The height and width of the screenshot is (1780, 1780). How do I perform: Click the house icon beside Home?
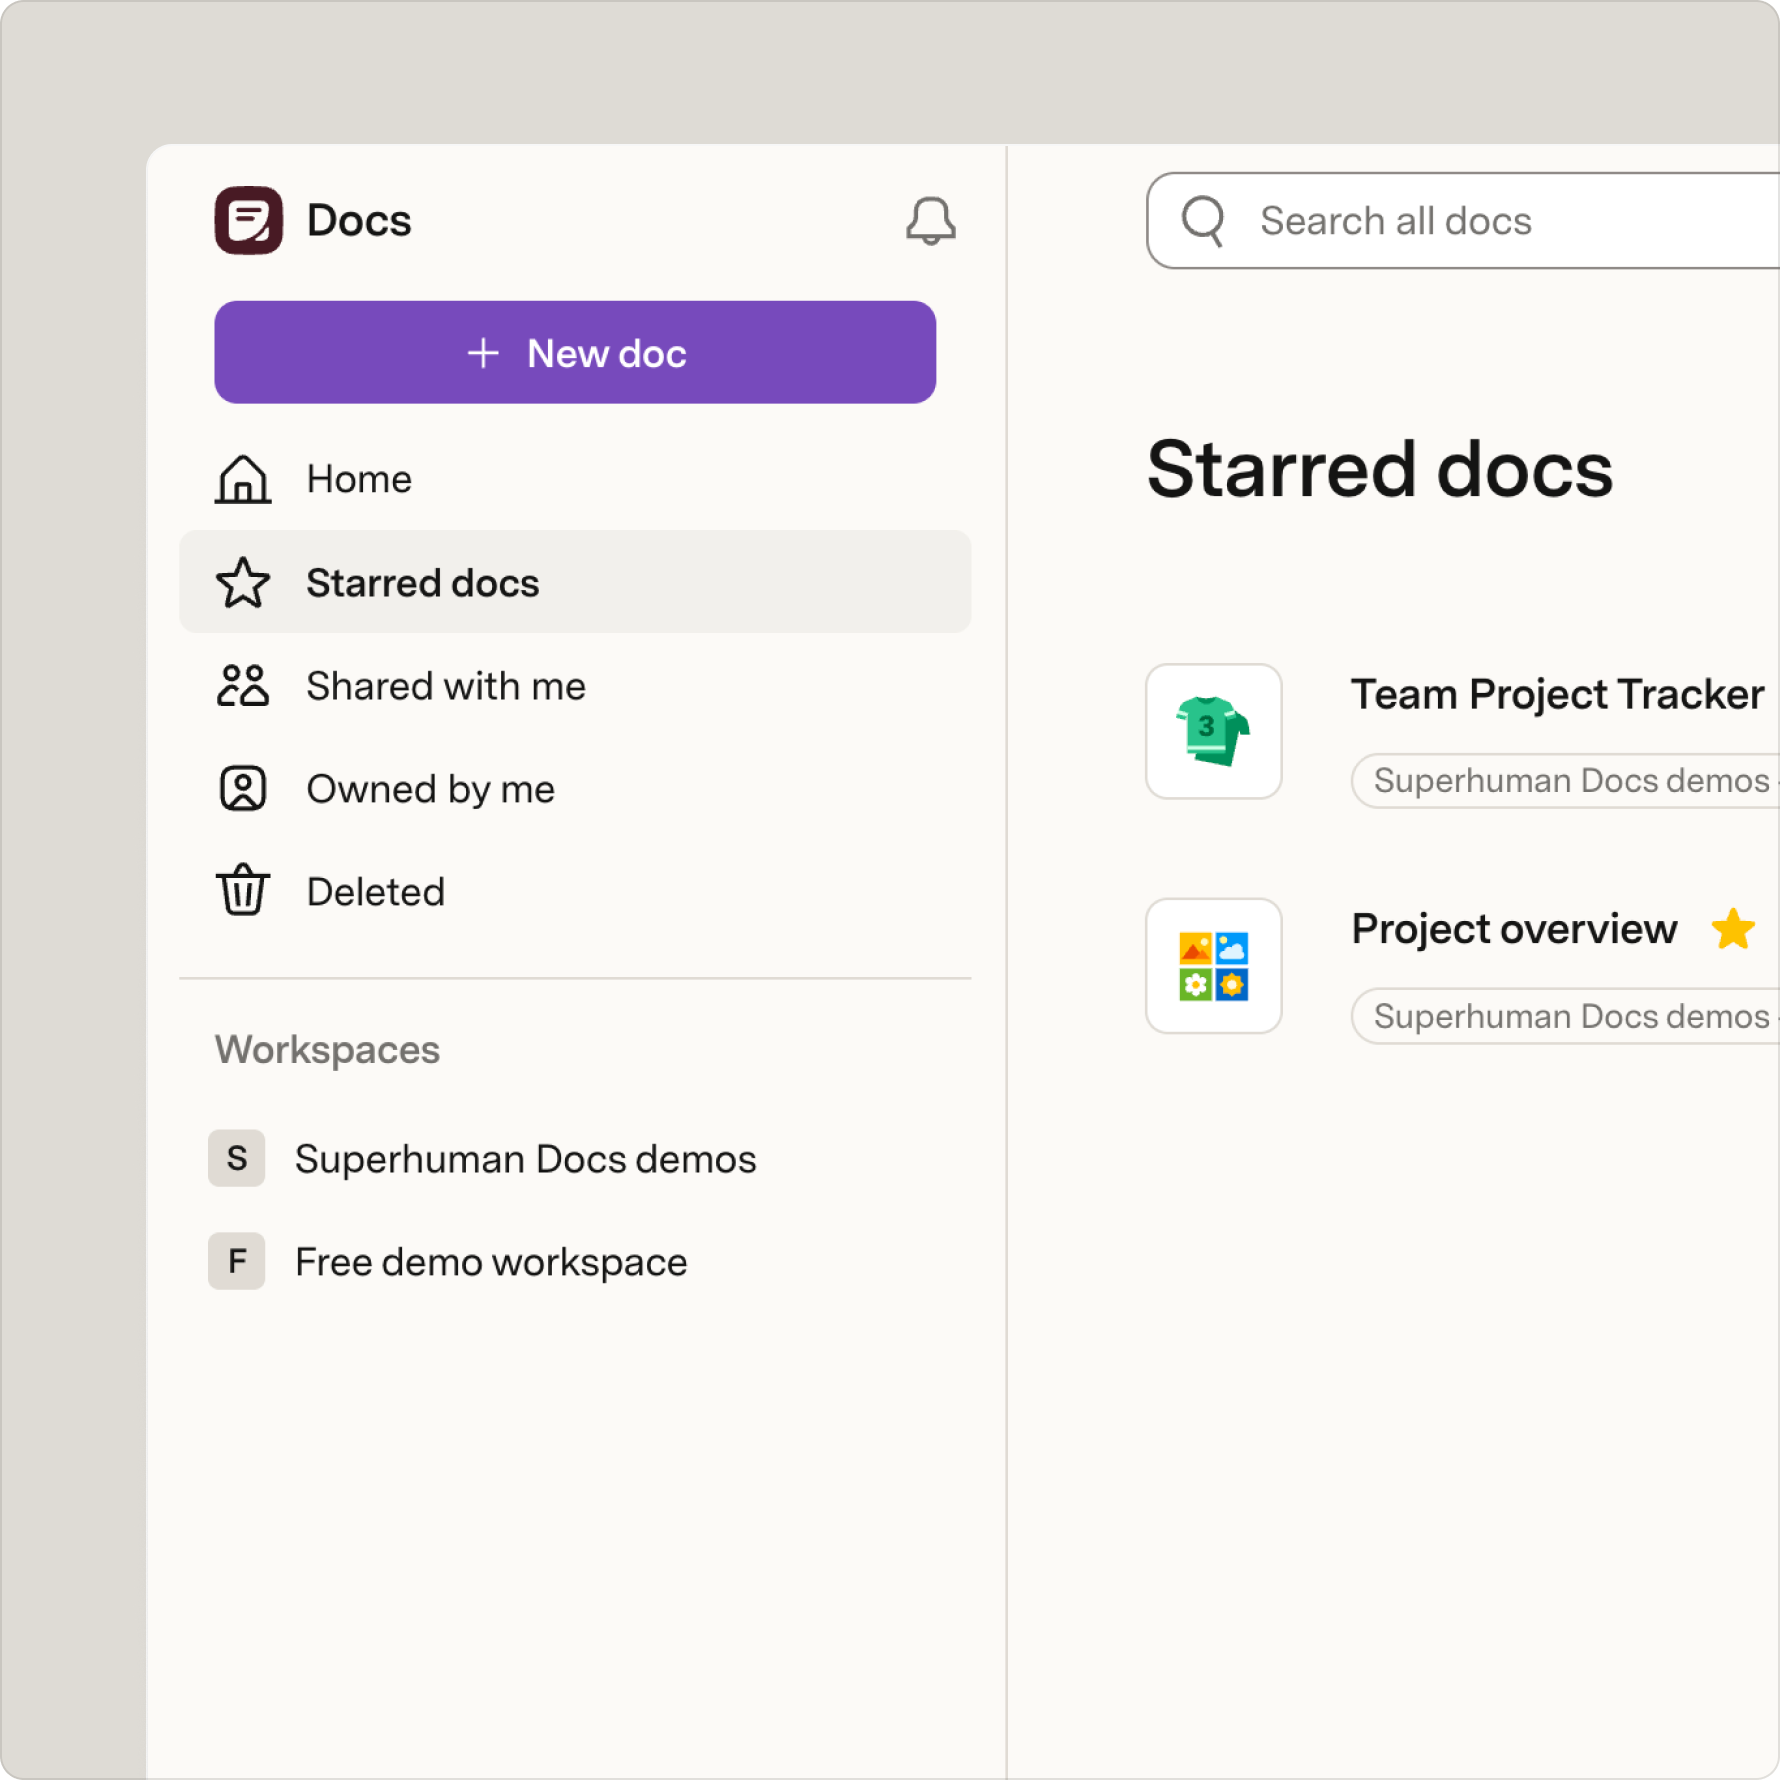pos(243,479)
